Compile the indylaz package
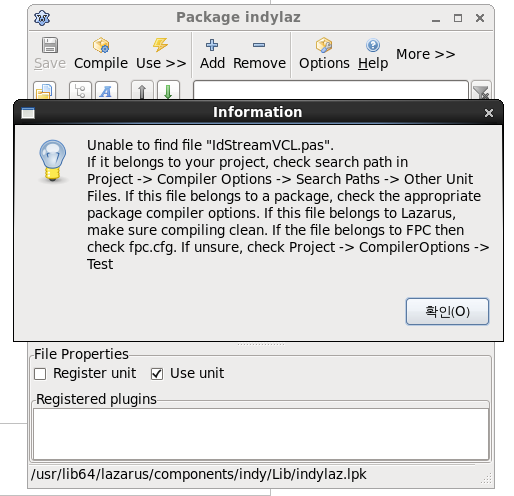514x496 pixels. [x=101, y=54]
